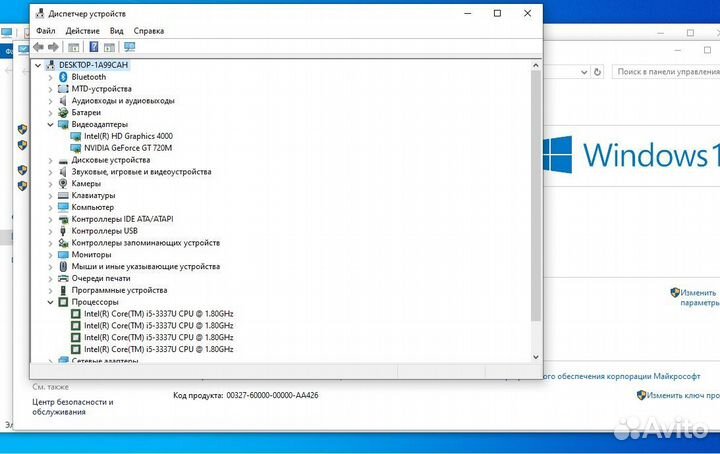This screenshot has height=454, width=720.
Task: Click the Камеры category icon
Action: pyautogui.click(x=64, y=184)
